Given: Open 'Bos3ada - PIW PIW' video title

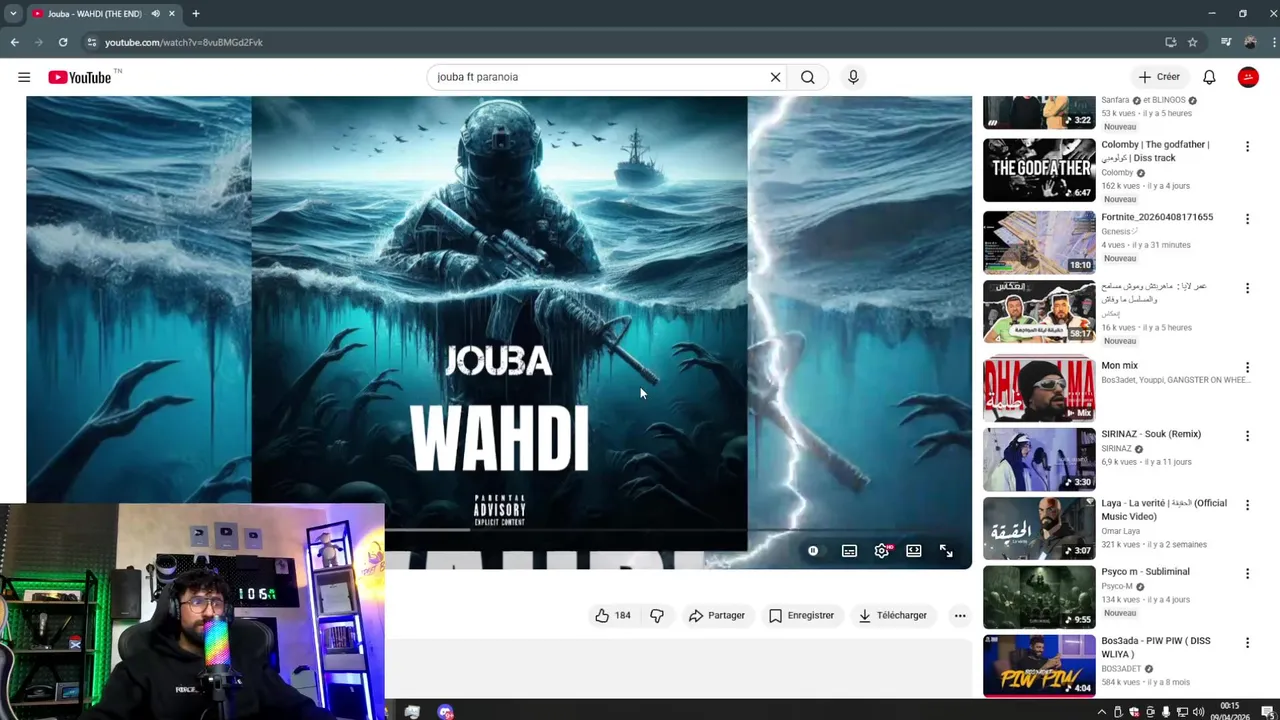Looking at the screenshot, I should tap(1156, 648).
